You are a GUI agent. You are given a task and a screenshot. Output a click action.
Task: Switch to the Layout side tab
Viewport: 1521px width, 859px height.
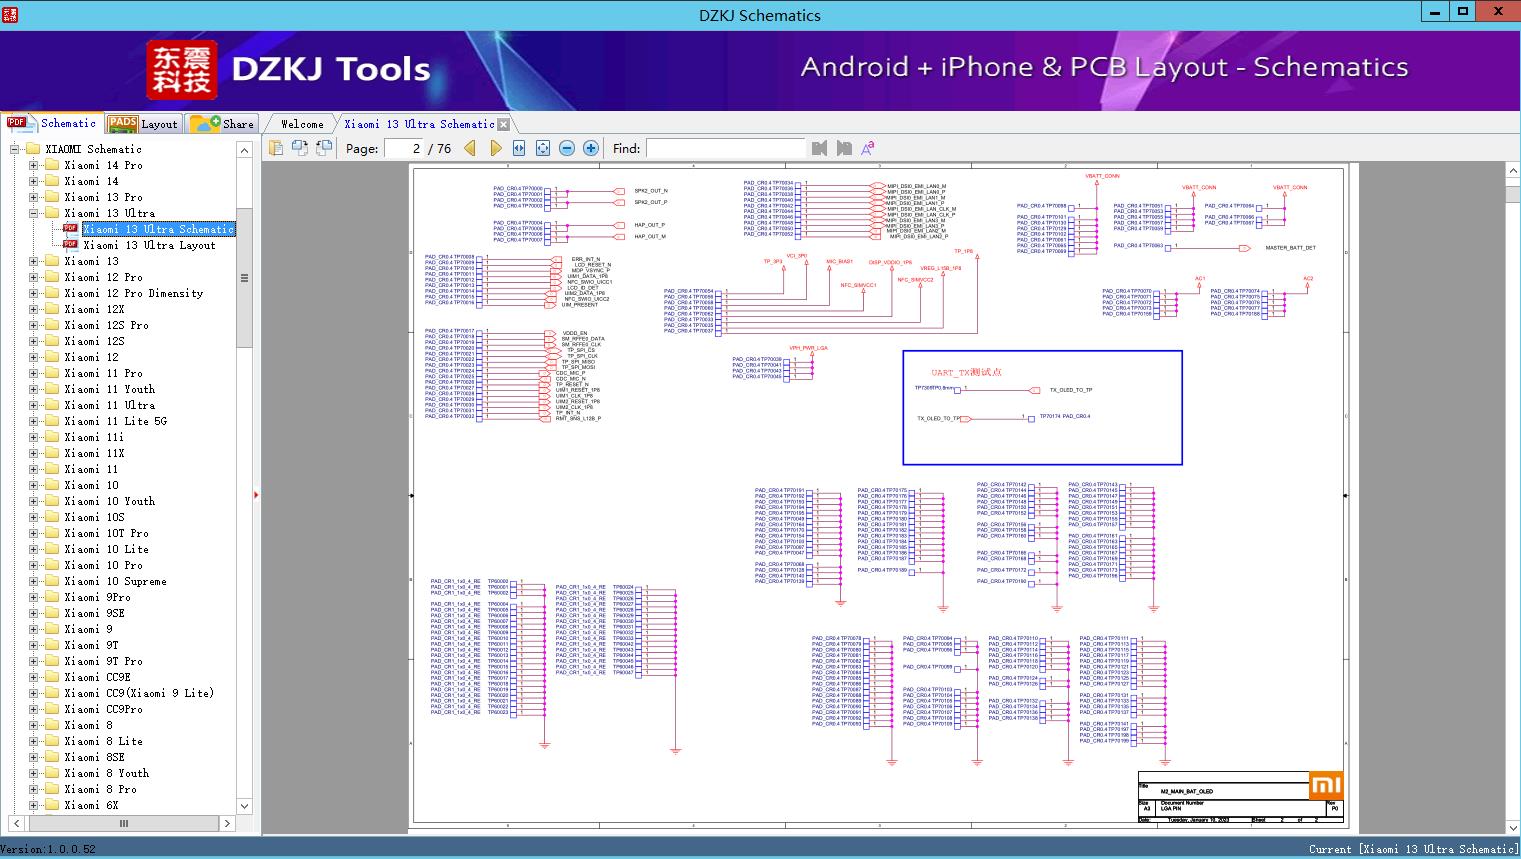pos(143,124)
